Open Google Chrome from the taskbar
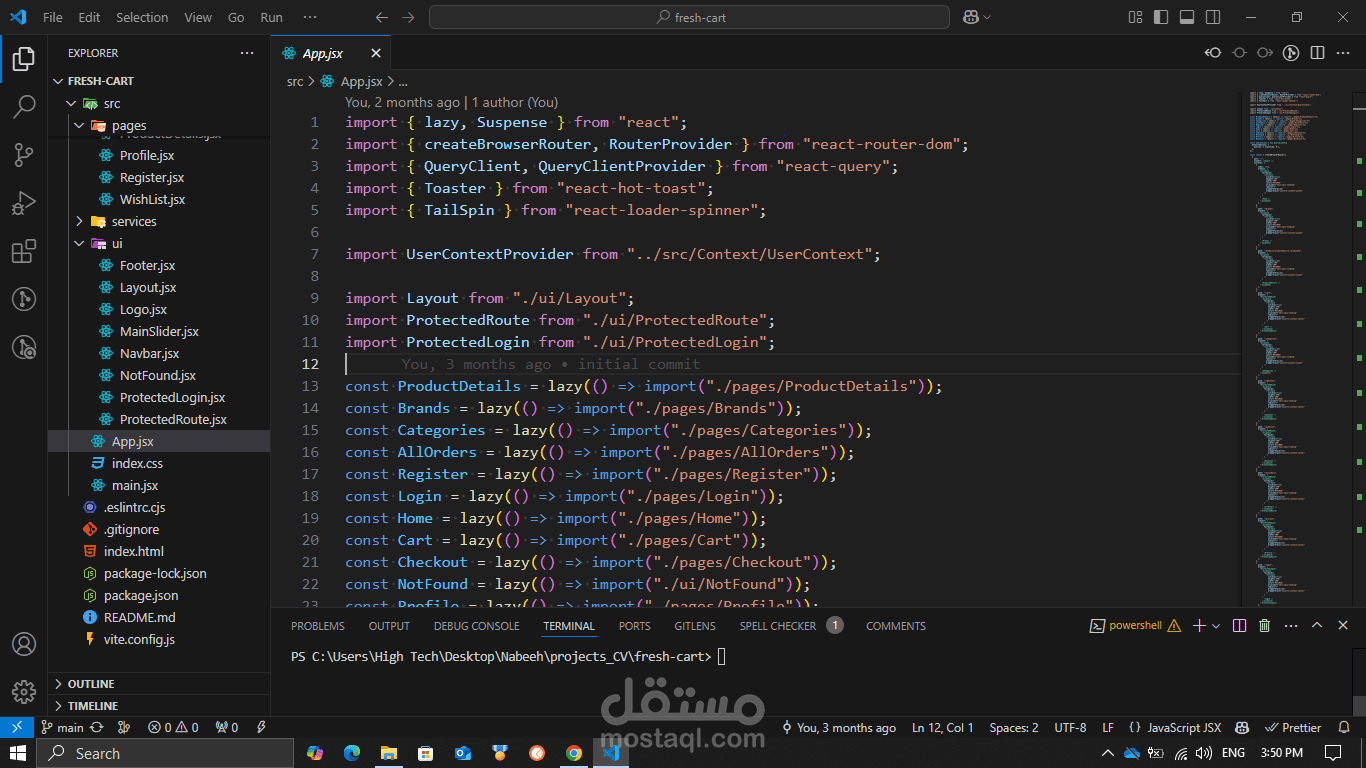The image size is (1366, 768). 574,753
